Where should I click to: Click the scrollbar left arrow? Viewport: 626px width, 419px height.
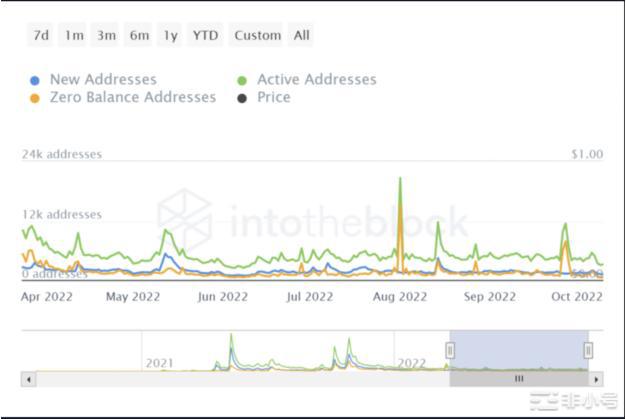click(x=29, y=379)
